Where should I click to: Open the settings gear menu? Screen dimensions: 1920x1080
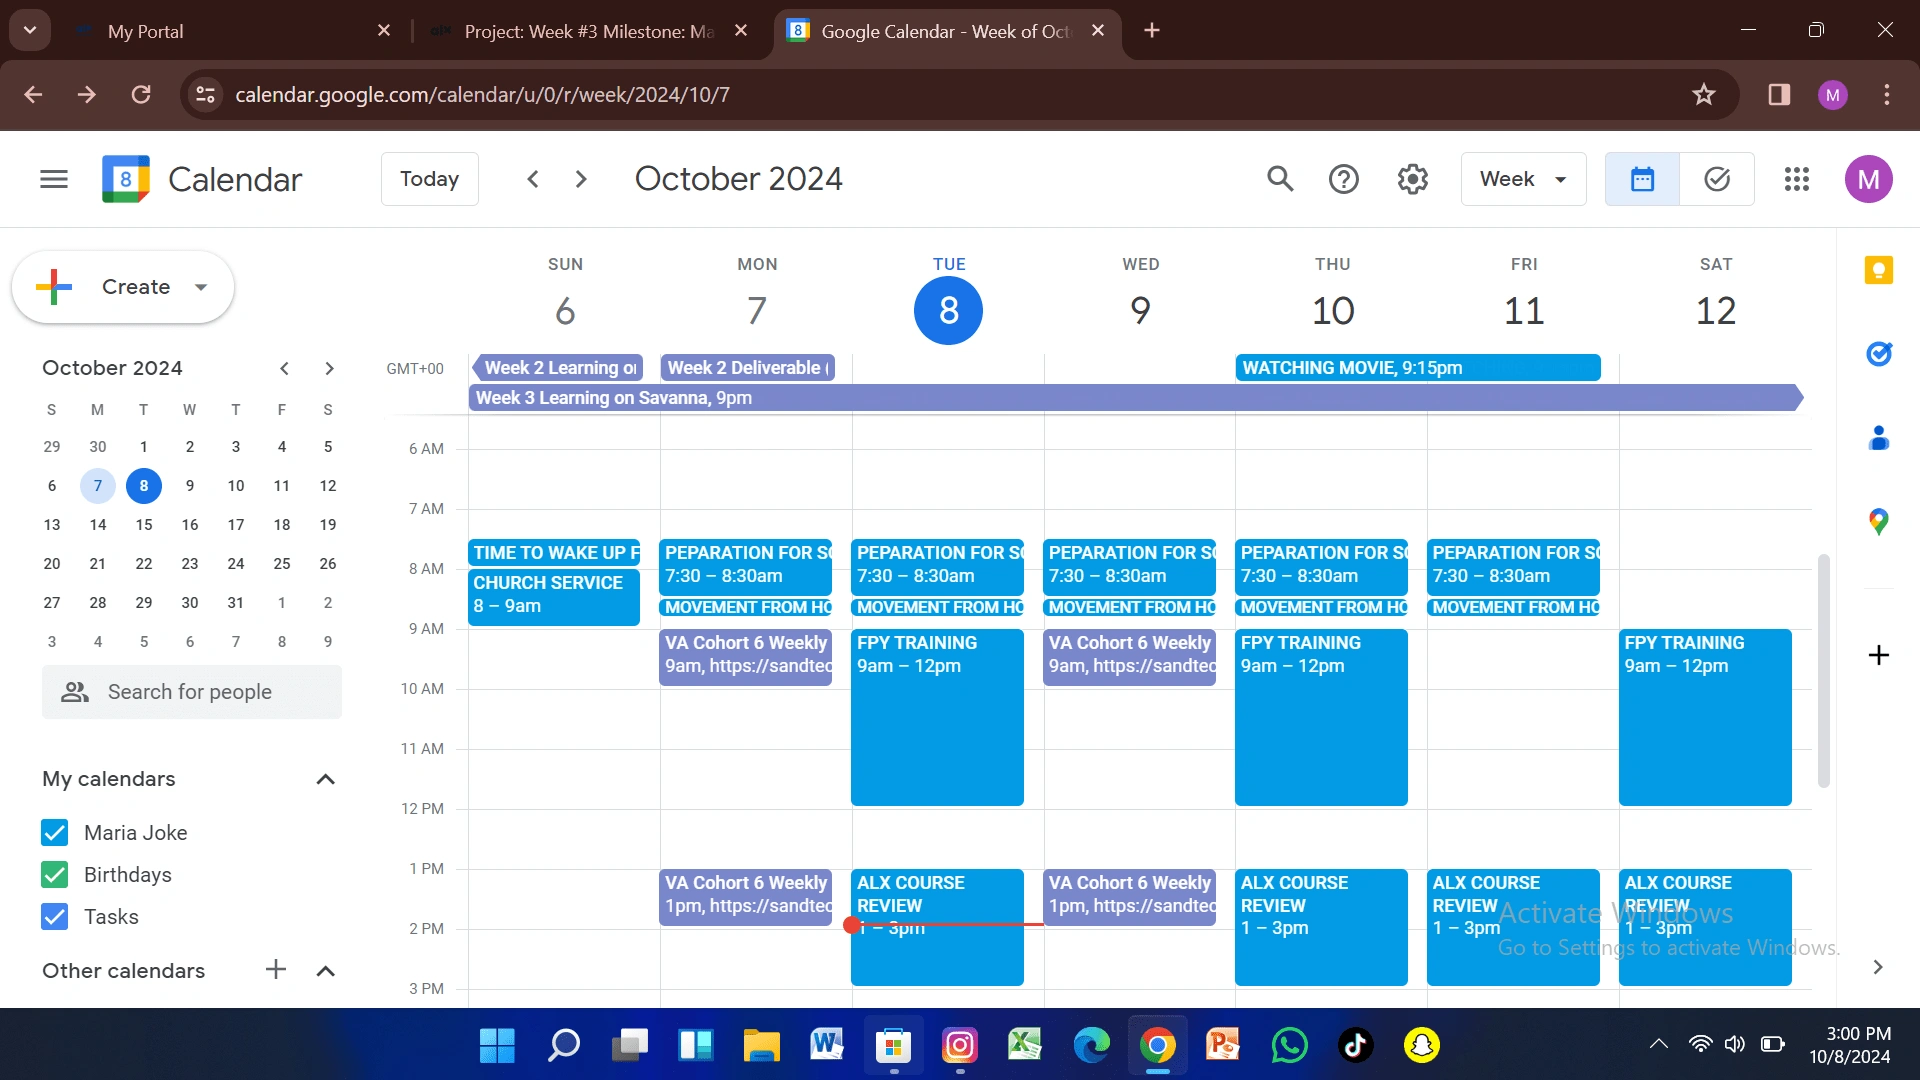(1412, 179)
